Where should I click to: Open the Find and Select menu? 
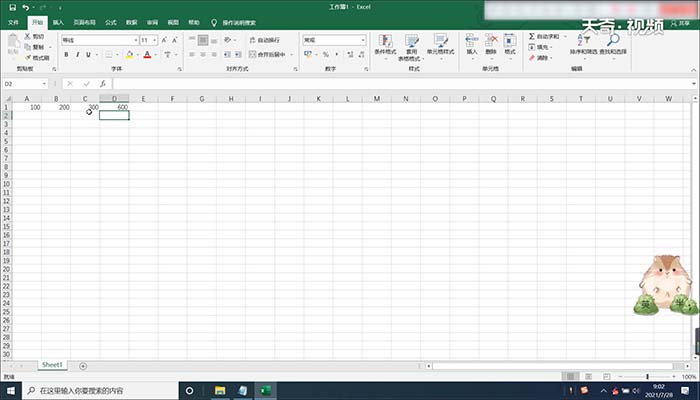[613, 45]
